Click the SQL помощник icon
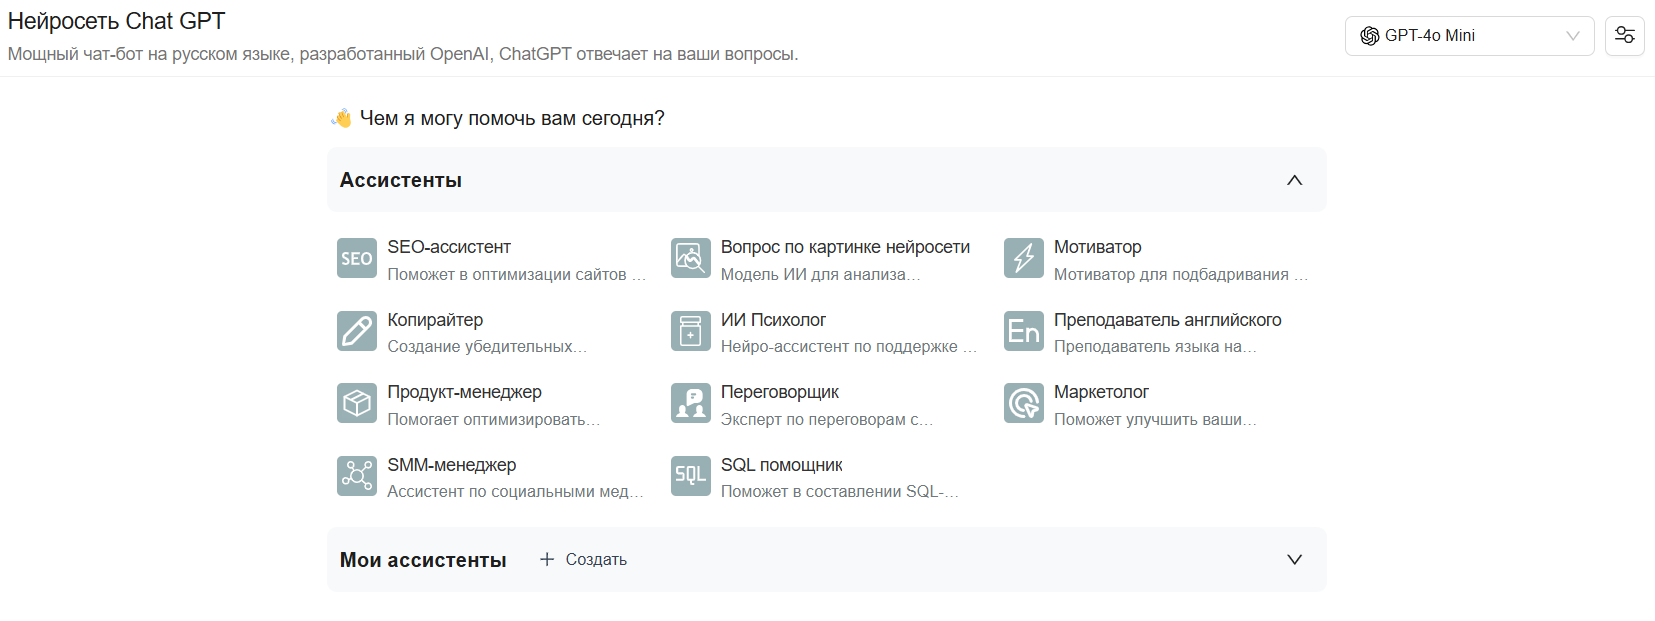 [690, 476]
